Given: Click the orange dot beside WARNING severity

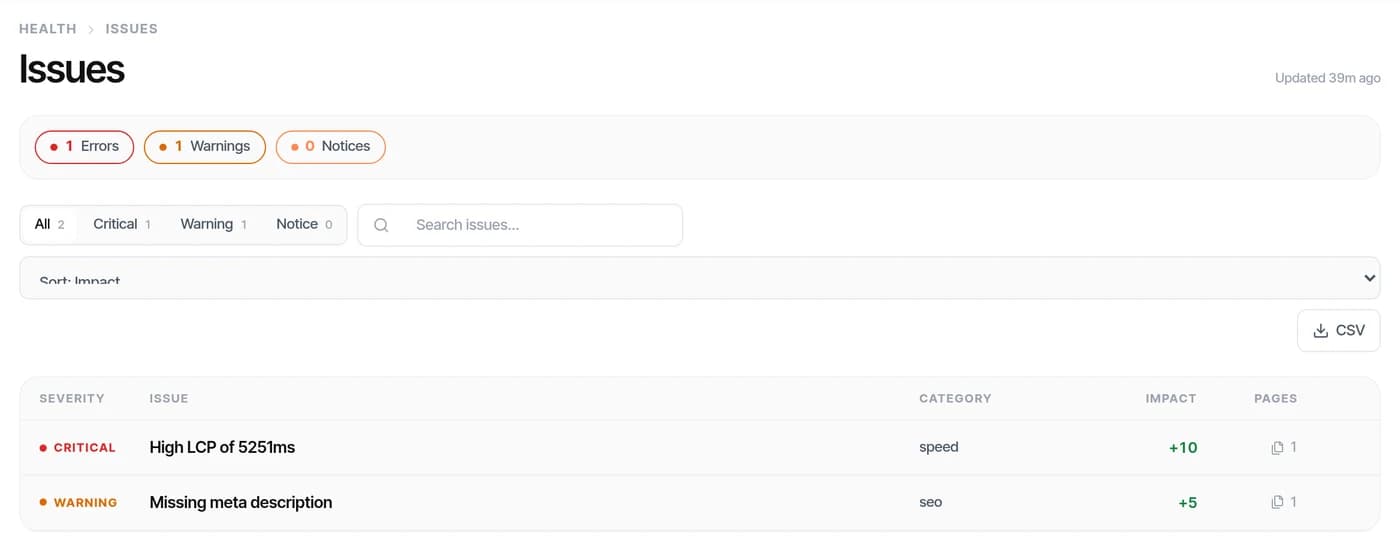Looking at the screenshot, I should click(43, 502).
